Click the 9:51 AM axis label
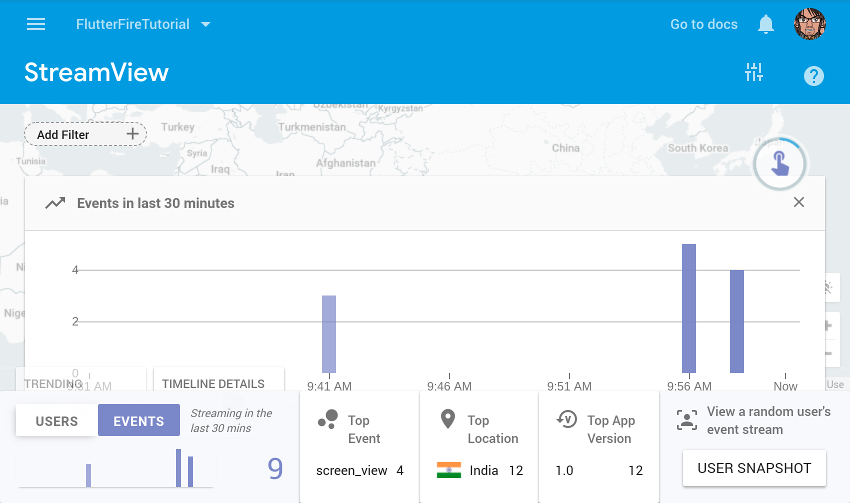 569,386
